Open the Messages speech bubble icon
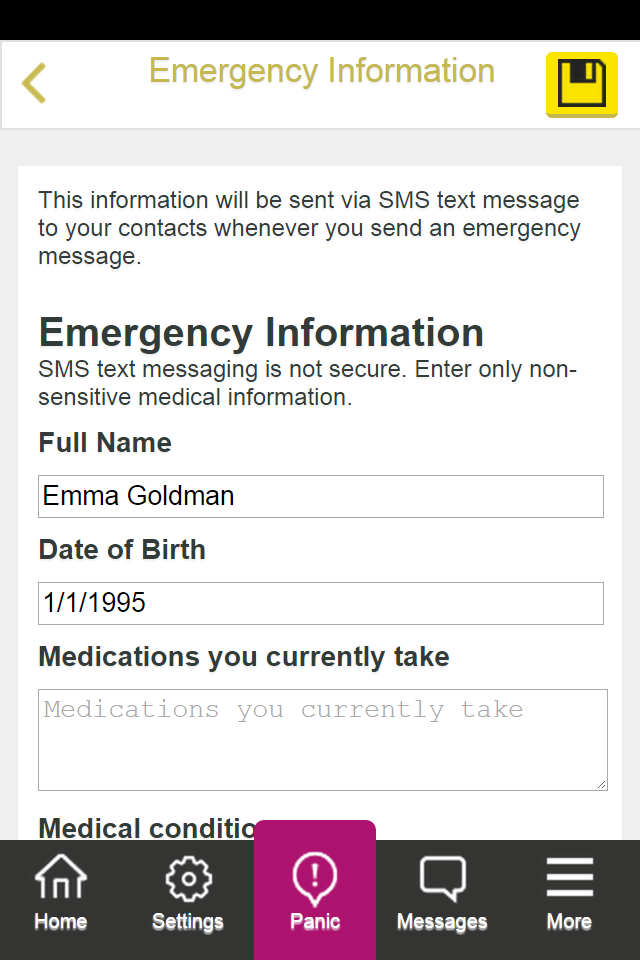This screenshot has height=960, width=640. (442, 879)
